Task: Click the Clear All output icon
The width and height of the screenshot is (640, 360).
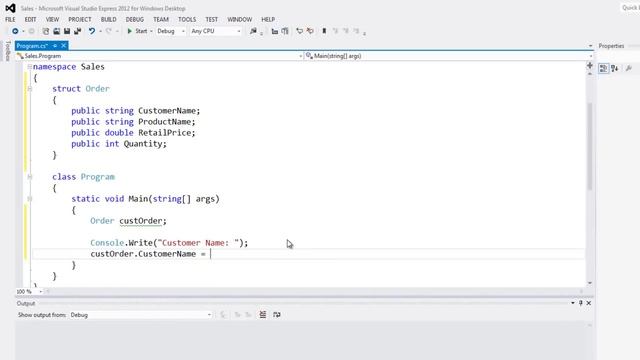Action: pyautogui.click(x=263, y=315)
